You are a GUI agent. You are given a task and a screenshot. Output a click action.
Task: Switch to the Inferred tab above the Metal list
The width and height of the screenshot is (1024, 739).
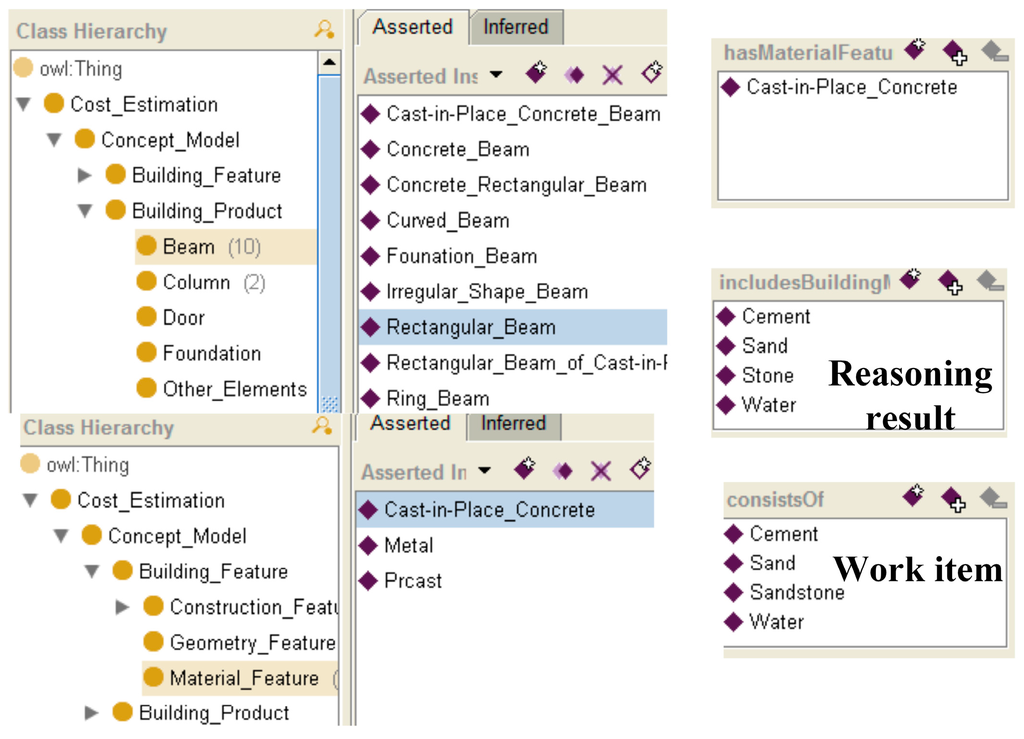513,424
